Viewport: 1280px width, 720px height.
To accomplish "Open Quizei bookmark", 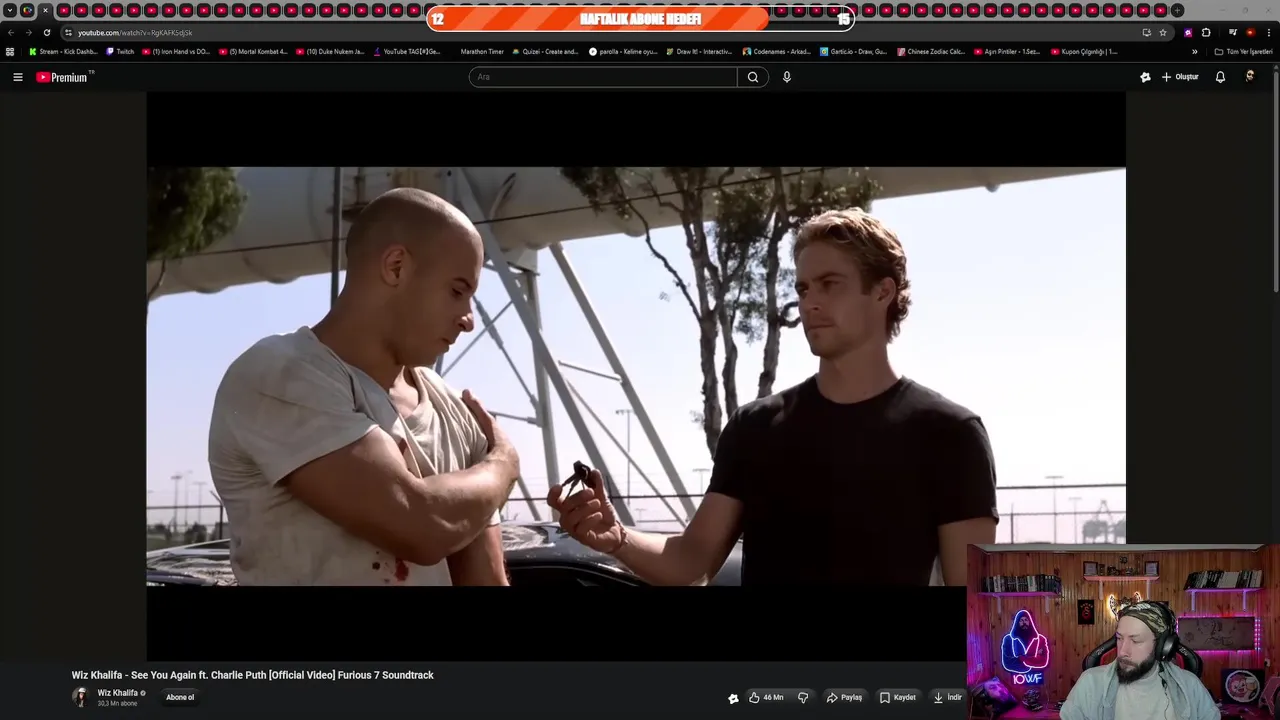I will (545, 52).
